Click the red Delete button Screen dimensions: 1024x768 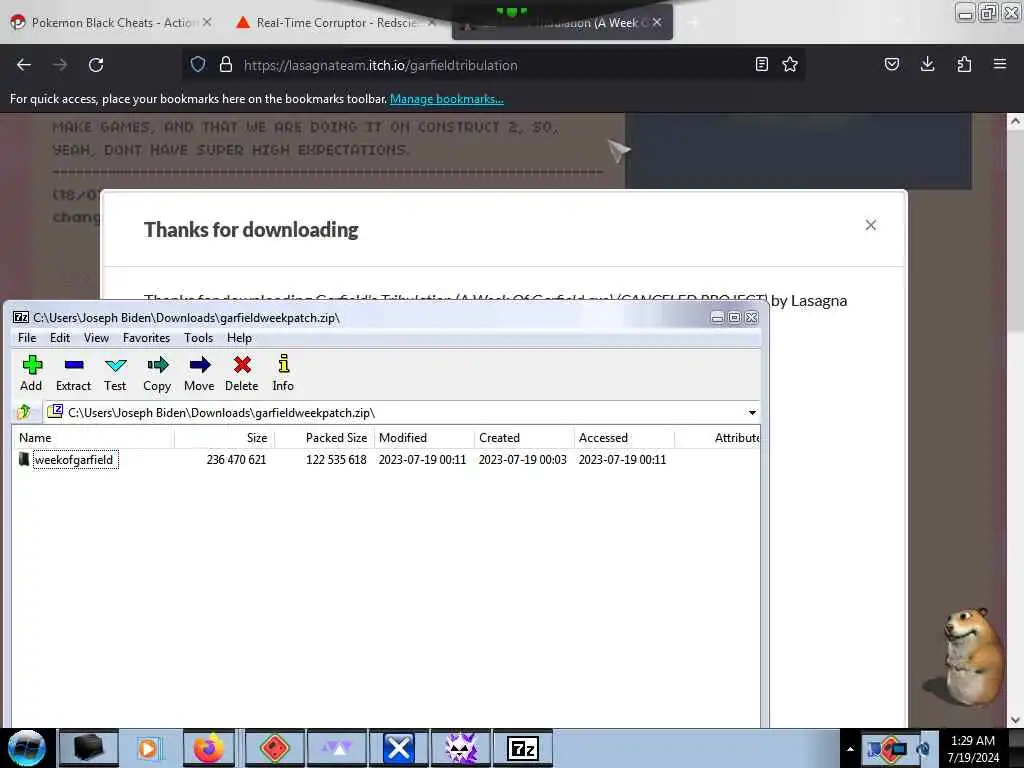coord(242,374)
